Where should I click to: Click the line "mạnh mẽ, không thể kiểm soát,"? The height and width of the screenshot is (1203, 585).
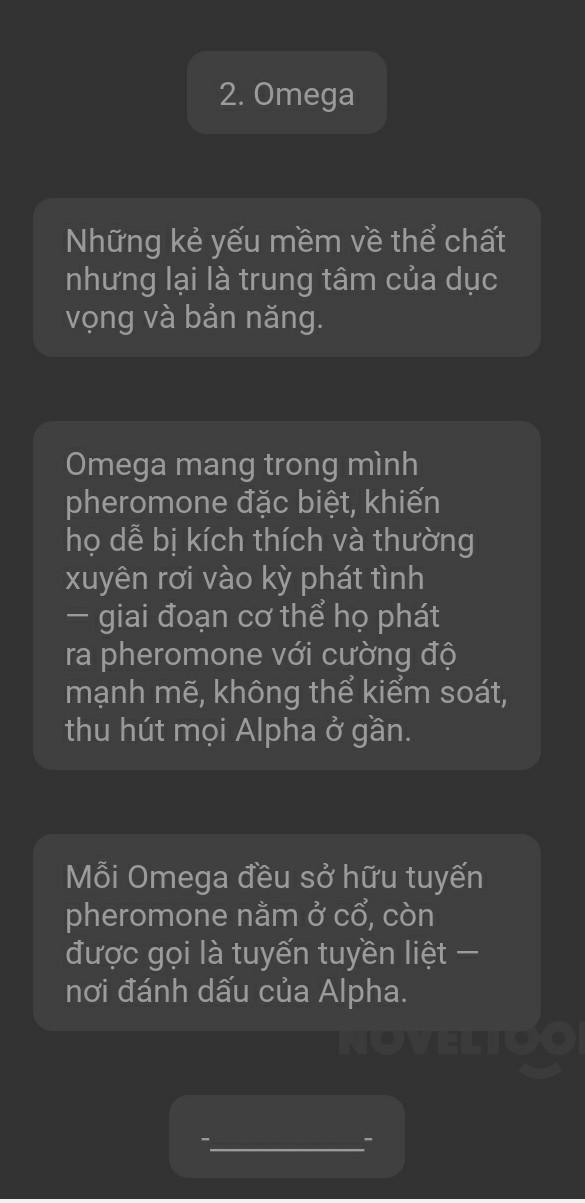click(286, 692)
